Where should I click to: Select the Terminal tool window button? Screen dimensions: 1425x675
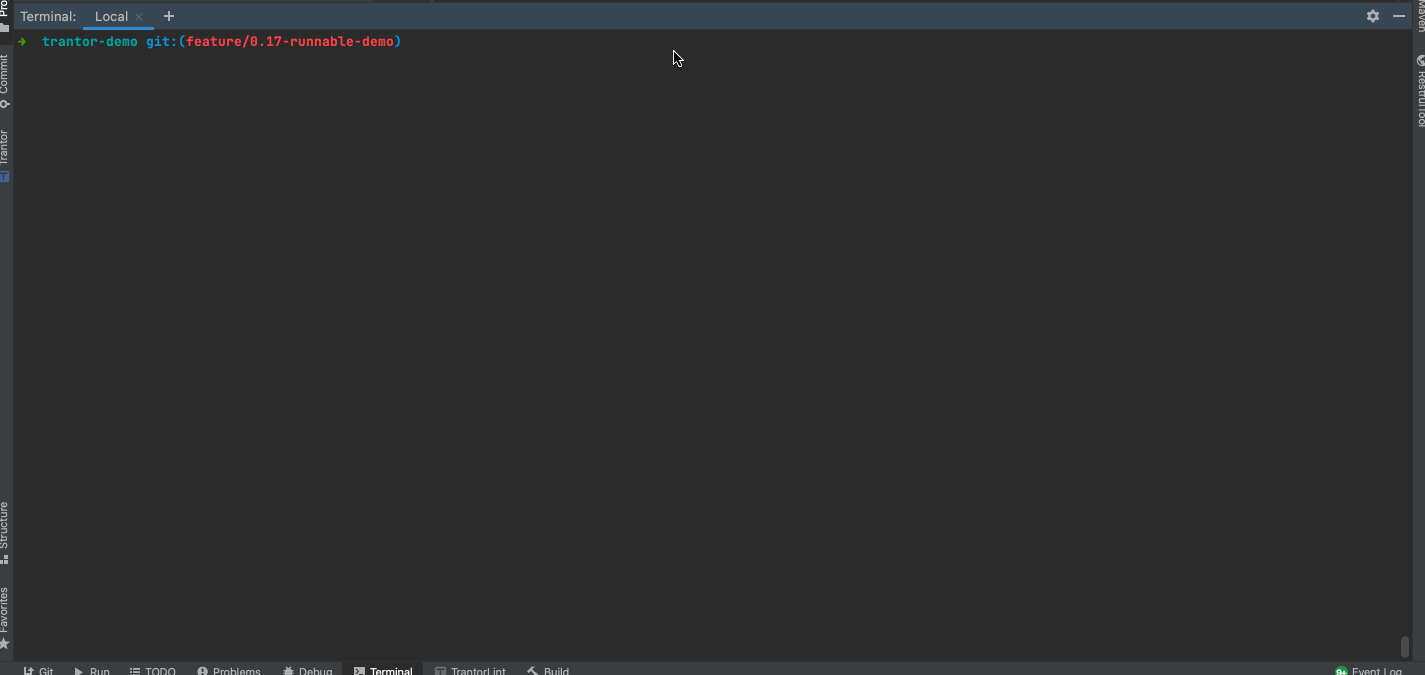coord(383,671)
